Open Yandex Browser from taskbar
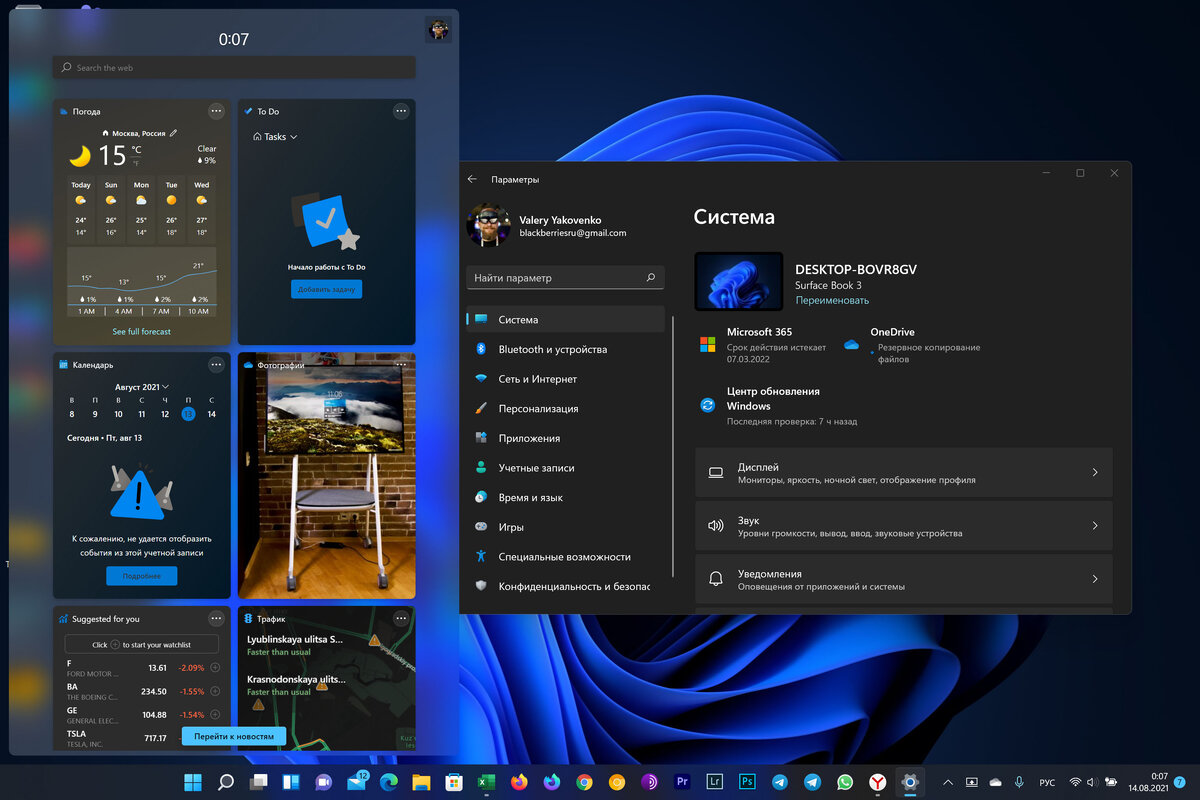 click(876, 782)
